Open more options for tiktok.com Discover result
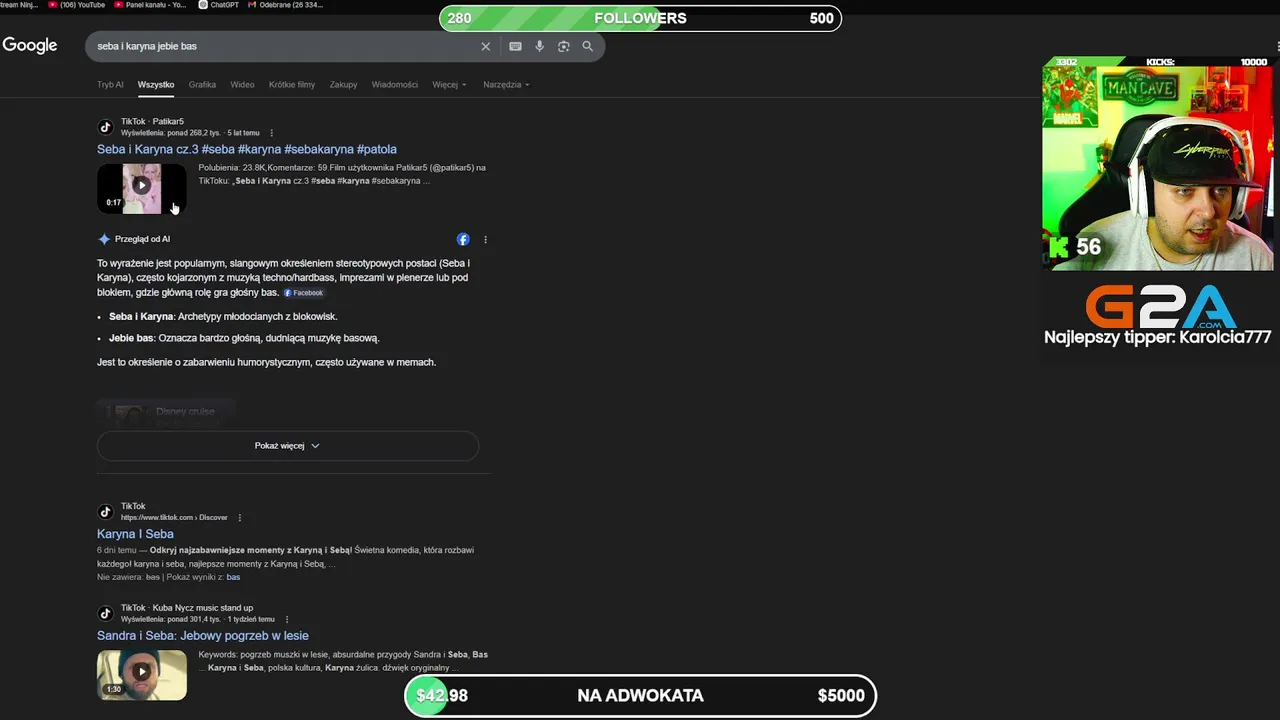 click(240, 518)
